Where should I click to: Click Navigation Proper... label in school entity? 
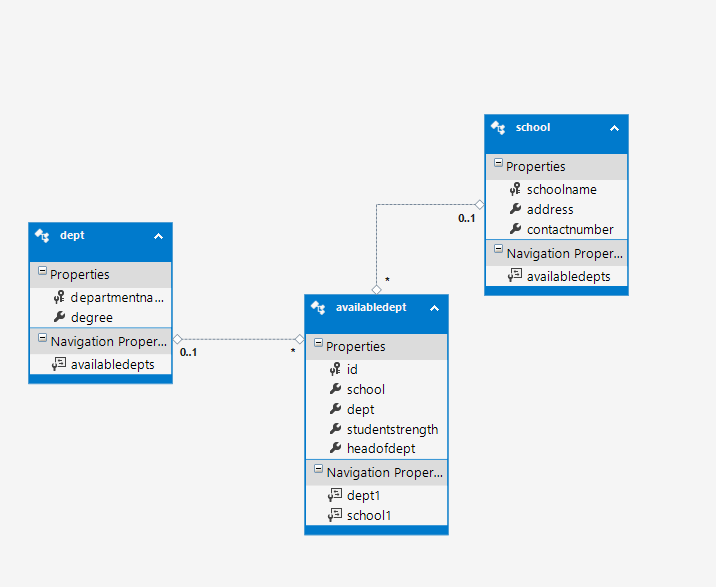(x=564, y=254)
